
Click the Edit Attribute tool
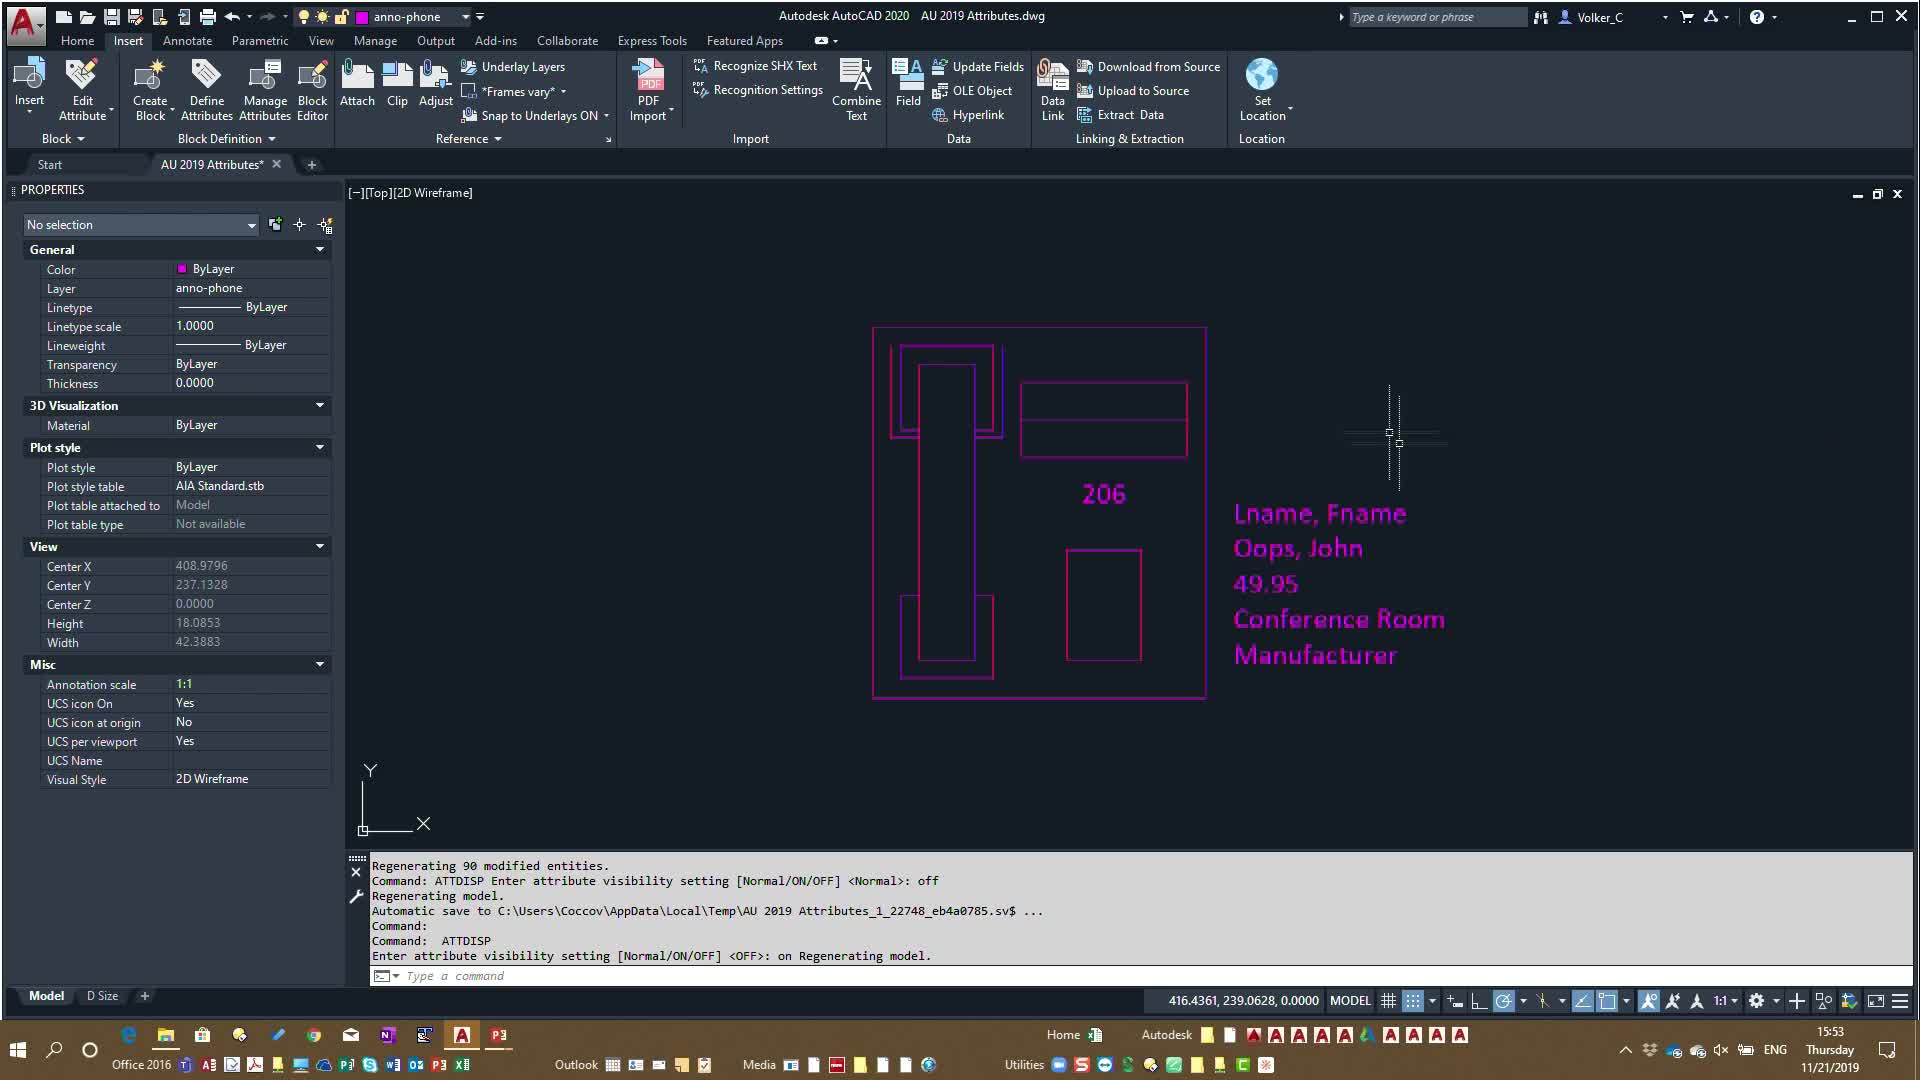[x=82, y=90]
